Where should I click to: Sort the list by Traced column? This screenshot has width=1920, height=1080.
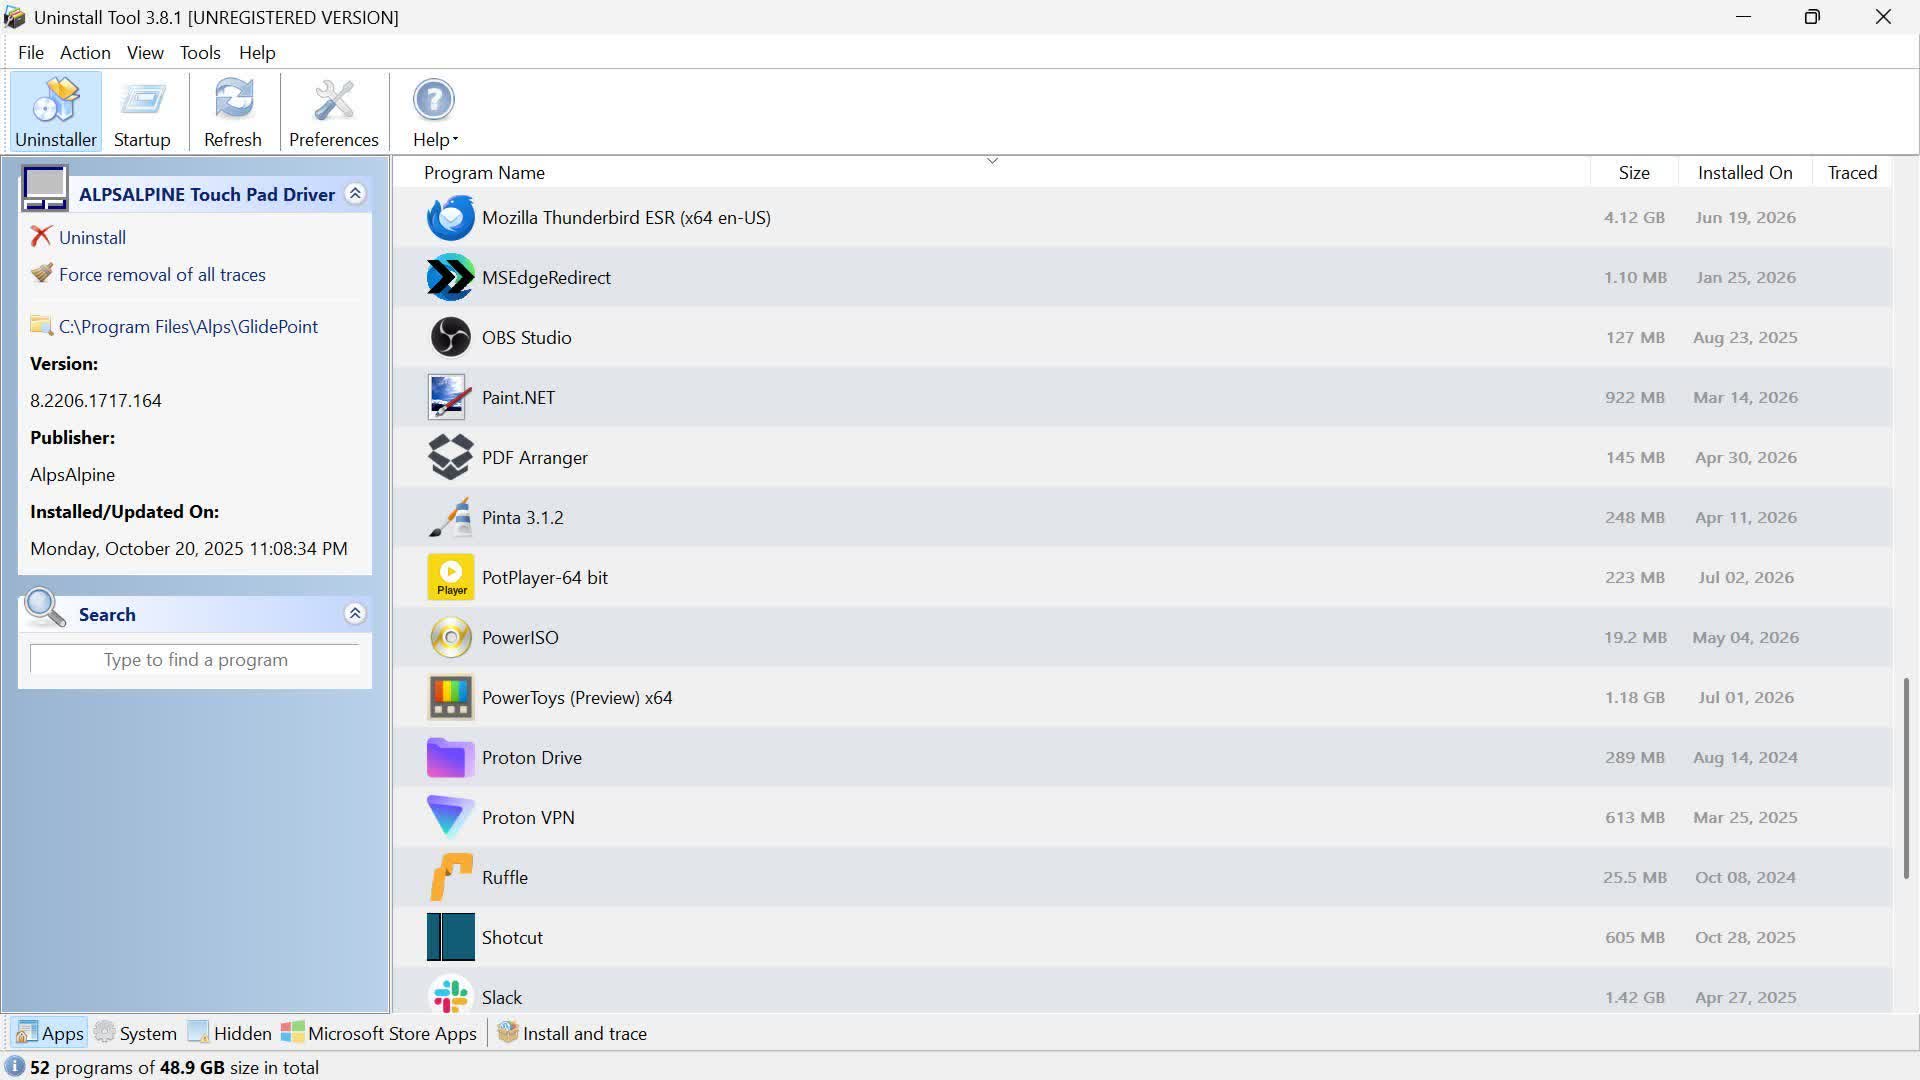pyautogui.click(x=1852, y=172)
